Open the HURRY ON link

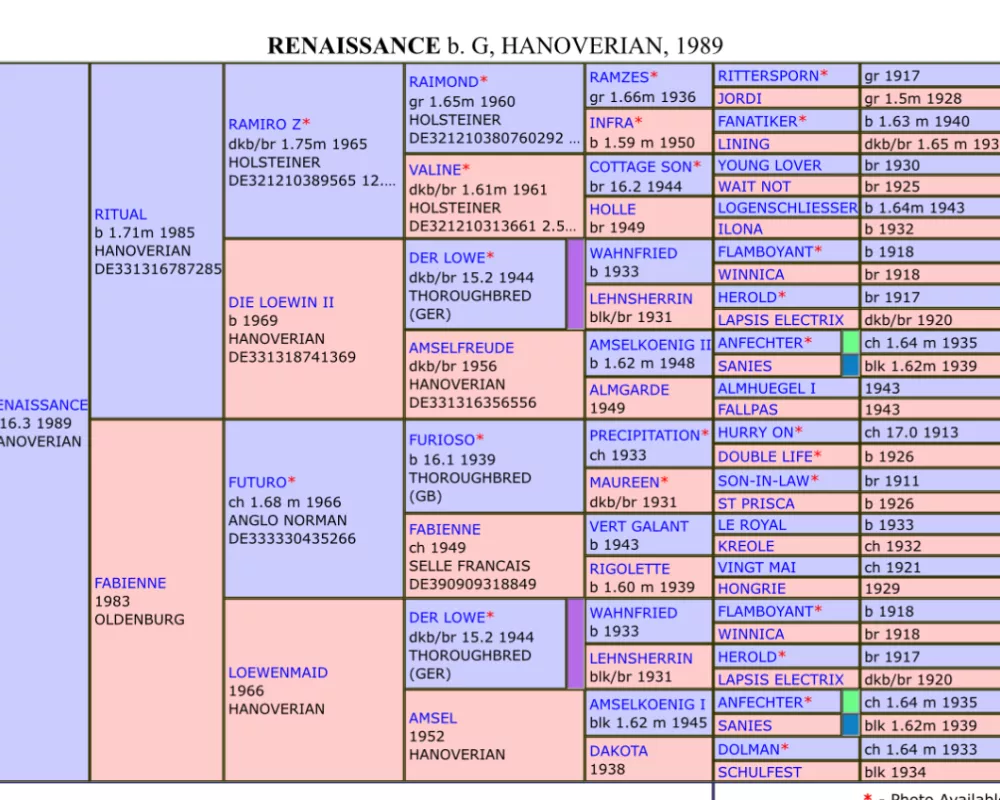tap(755, 433)
